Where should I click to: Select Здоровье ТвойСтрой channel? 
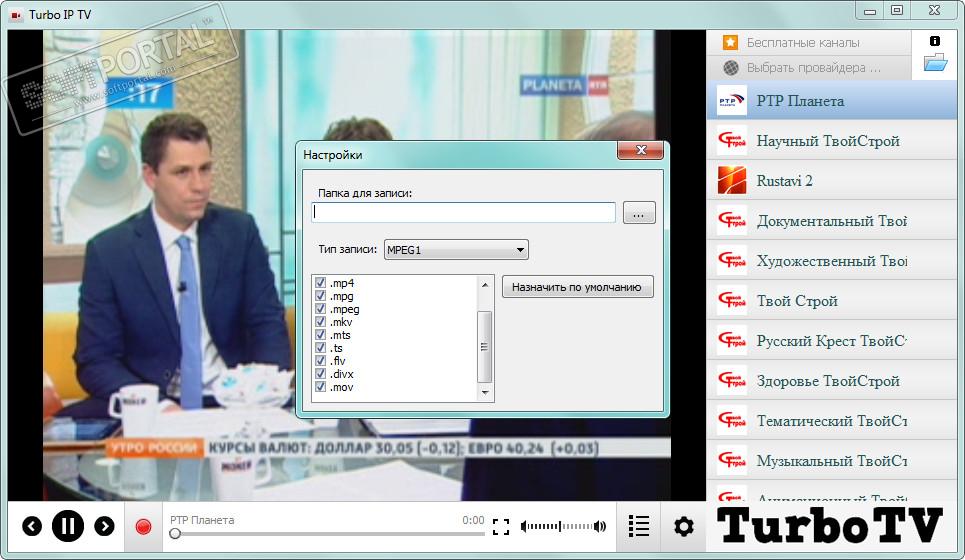831,380
